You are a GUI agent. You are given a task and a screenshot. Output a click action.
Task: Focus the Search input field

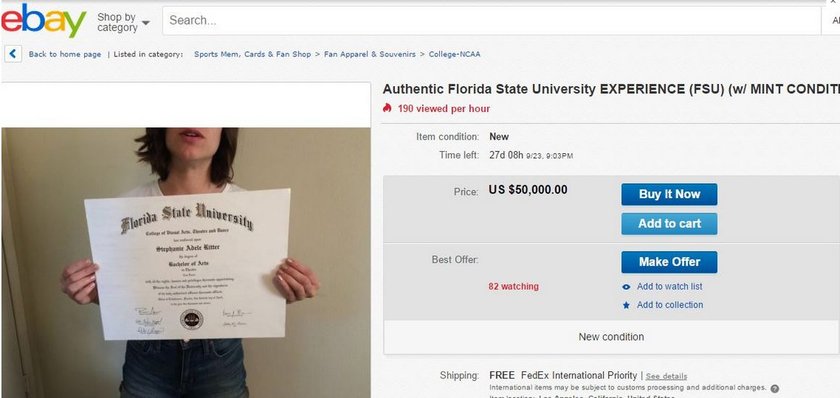(x=491, y=21)
